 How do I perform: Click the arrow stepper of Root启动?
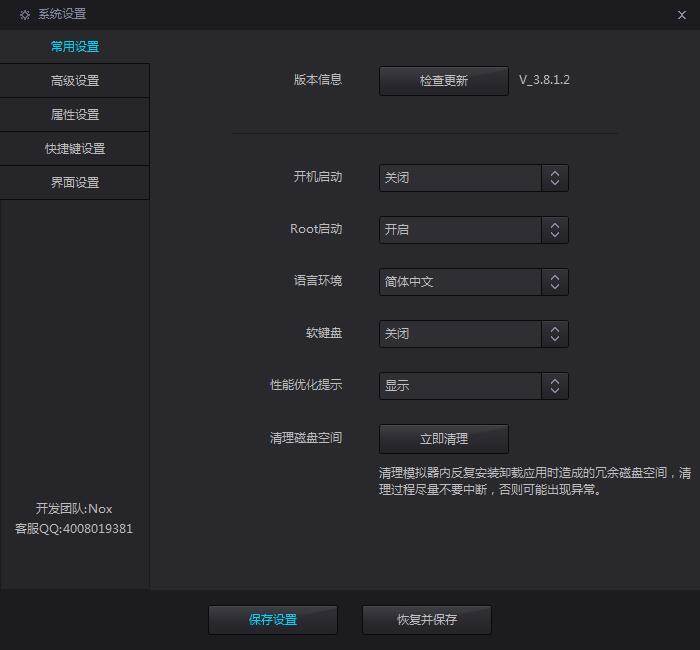pos(555,230)
